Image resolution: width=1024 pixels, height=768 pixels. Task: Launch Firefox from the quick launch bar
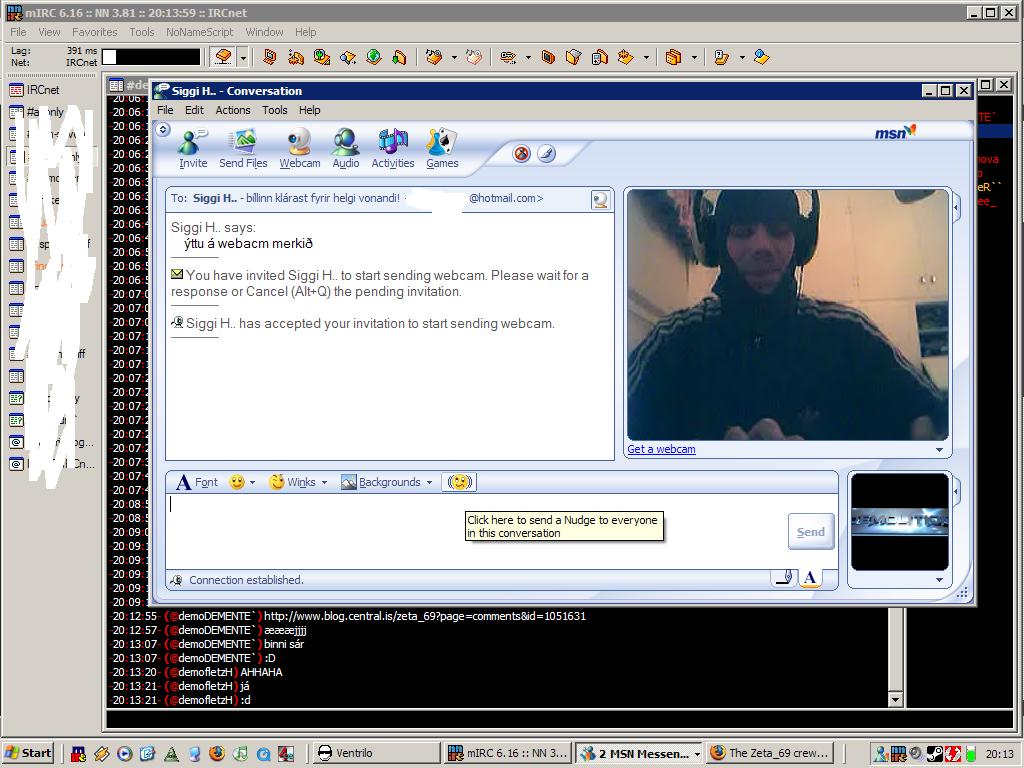coord(217,754)
